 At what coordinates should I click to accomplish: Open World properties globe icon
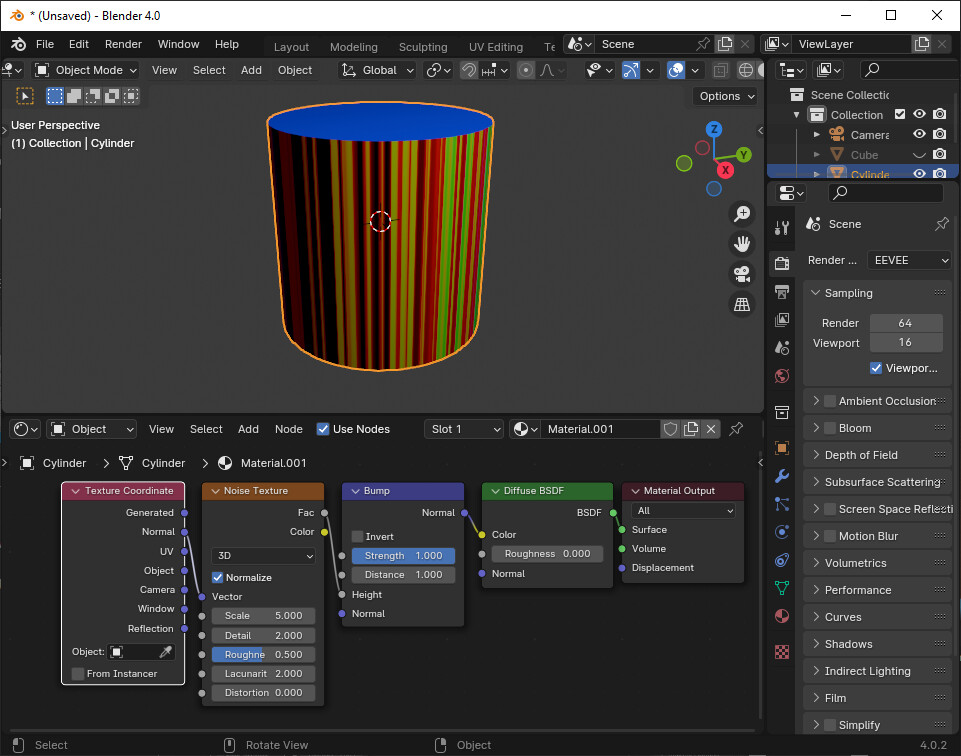782,376
